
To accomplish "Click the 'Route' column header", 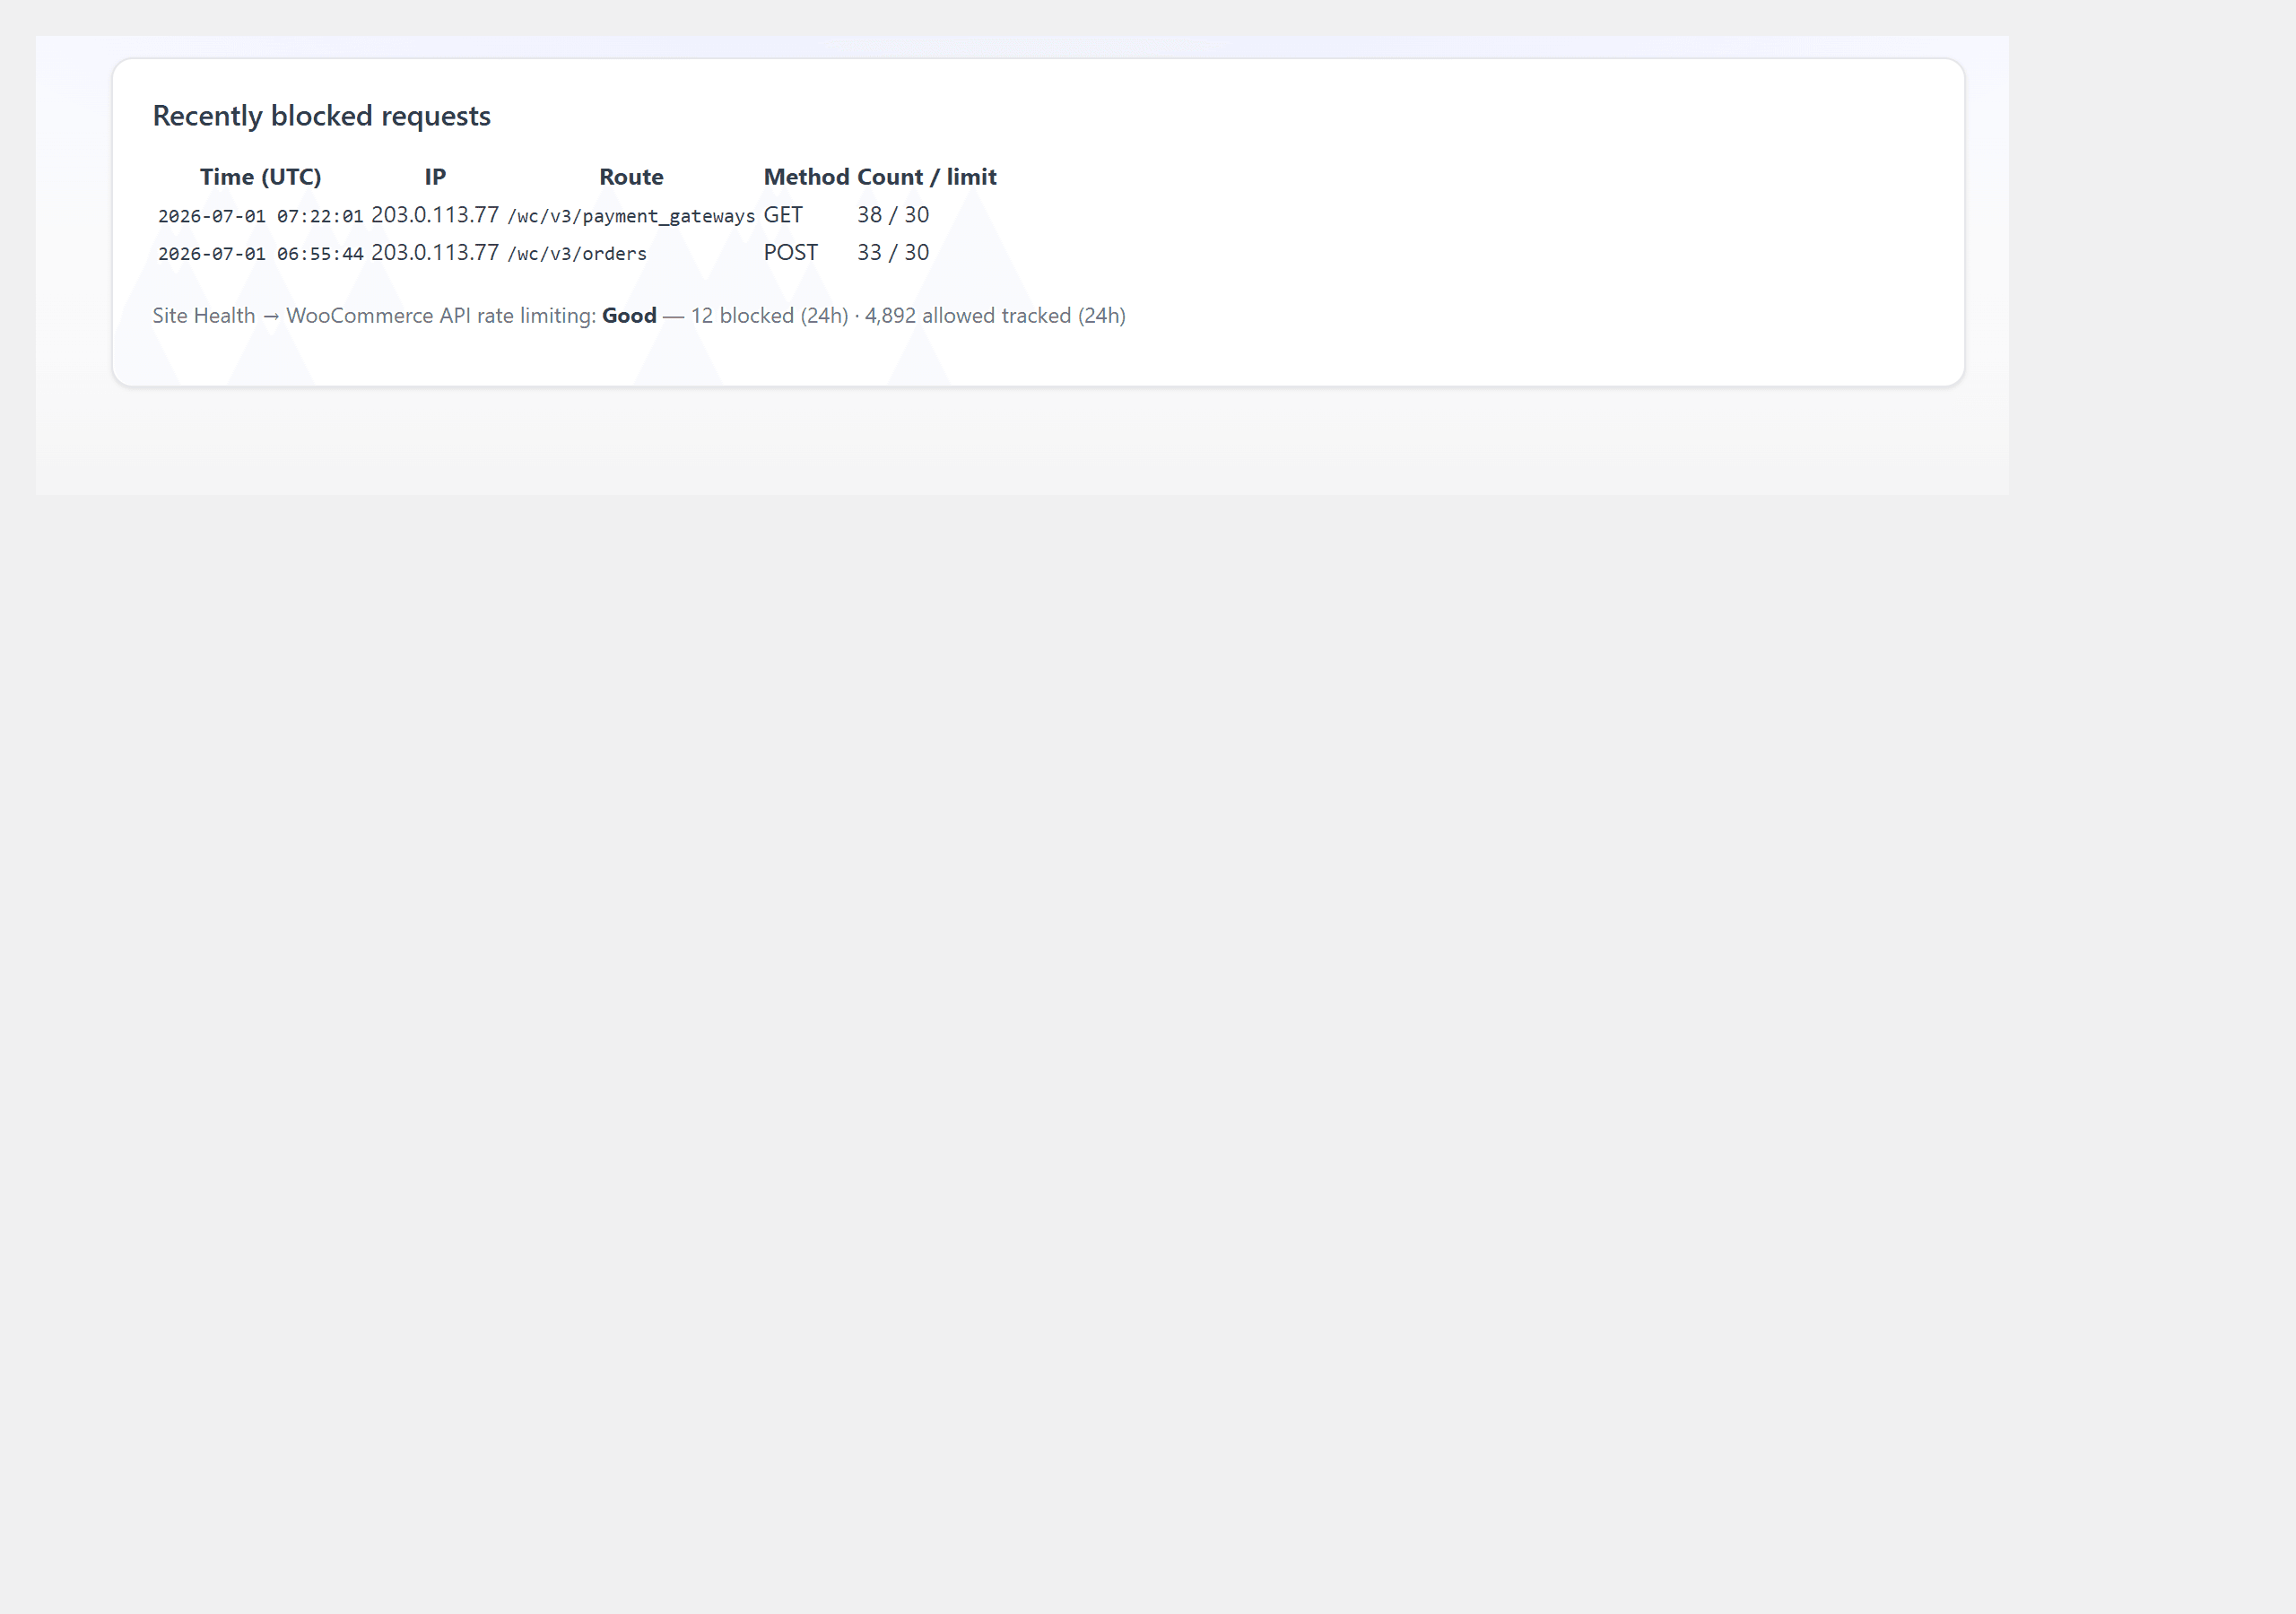I will pos(631,177).
